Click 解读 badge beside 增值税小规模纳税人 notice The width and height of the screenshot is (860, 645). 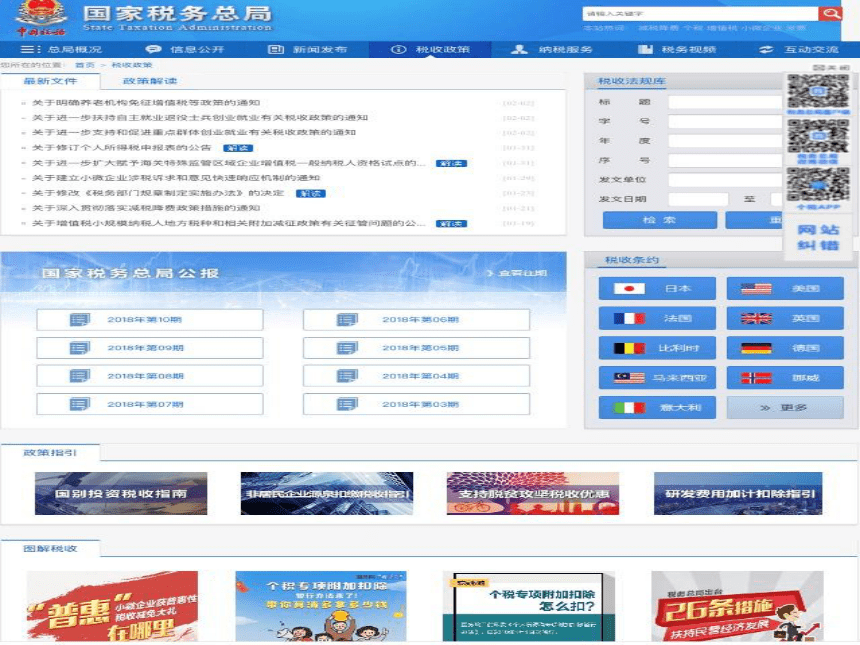click(451, 224)
